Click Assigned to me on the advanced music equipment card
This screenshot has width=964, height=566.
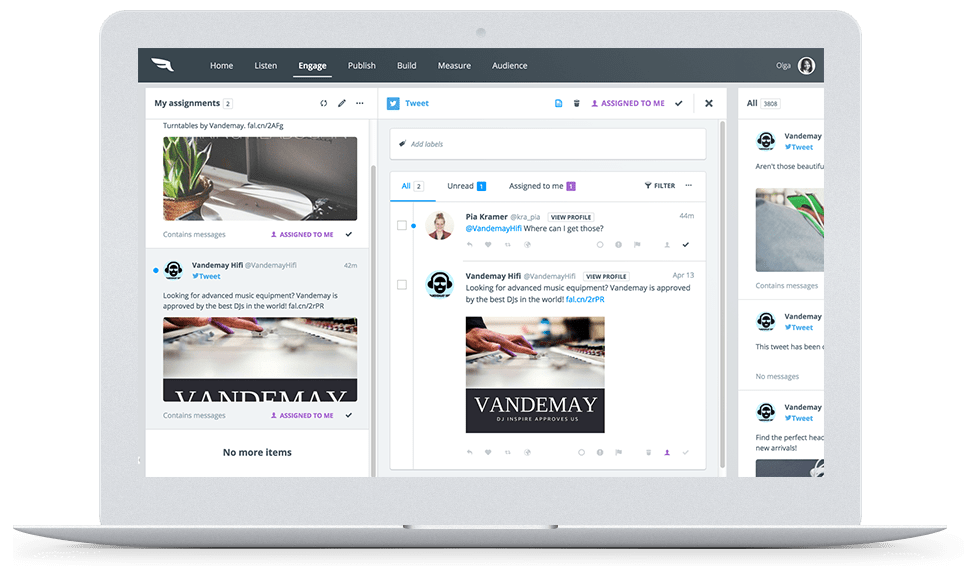[302, 415]
